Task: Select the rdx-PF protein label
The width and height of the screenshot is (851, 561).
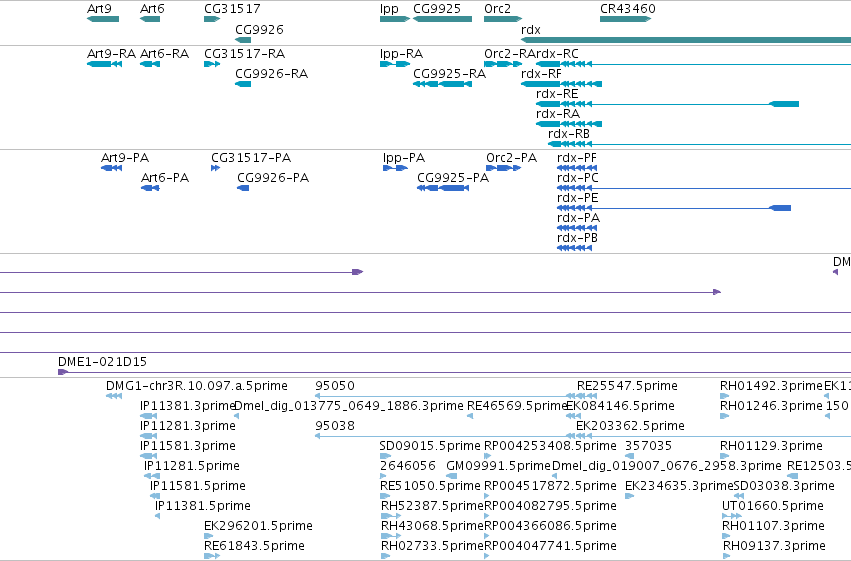Action: [577, 158]
